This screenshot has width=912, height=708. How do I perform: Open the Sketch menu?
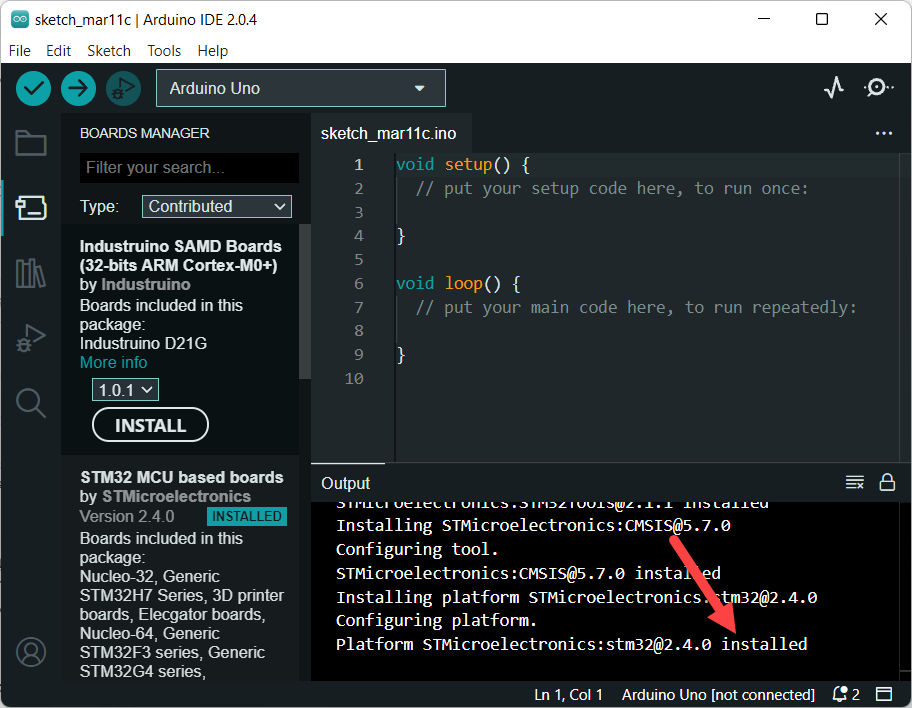(x=109, y=51)
